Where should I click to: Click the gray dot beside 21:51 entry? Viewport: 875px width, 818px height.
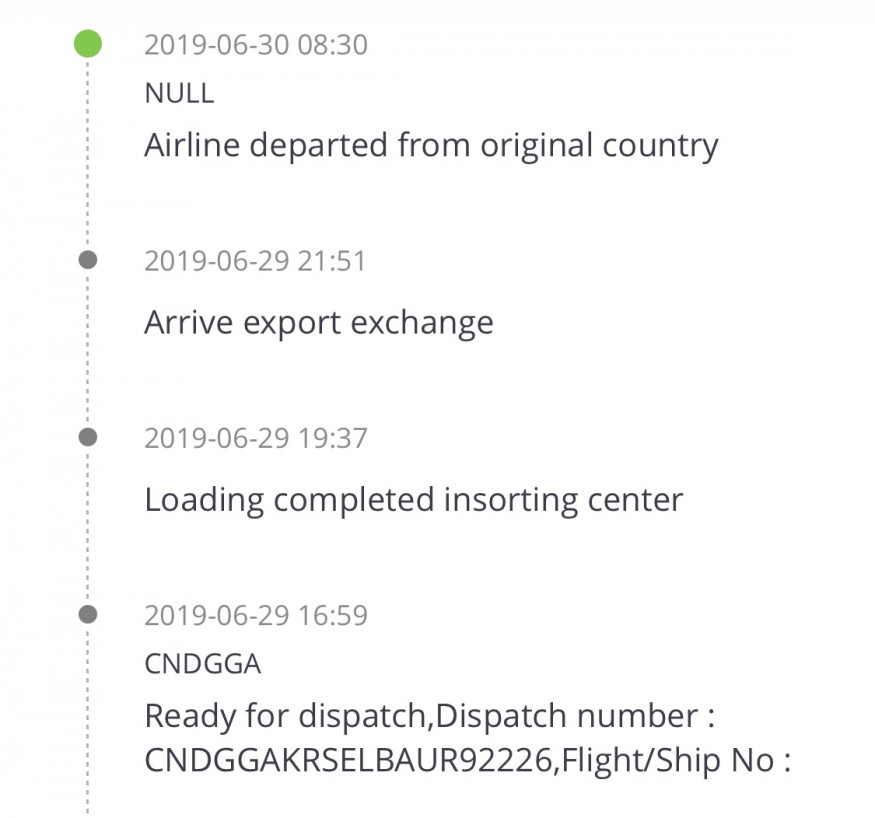coord(88,259)
